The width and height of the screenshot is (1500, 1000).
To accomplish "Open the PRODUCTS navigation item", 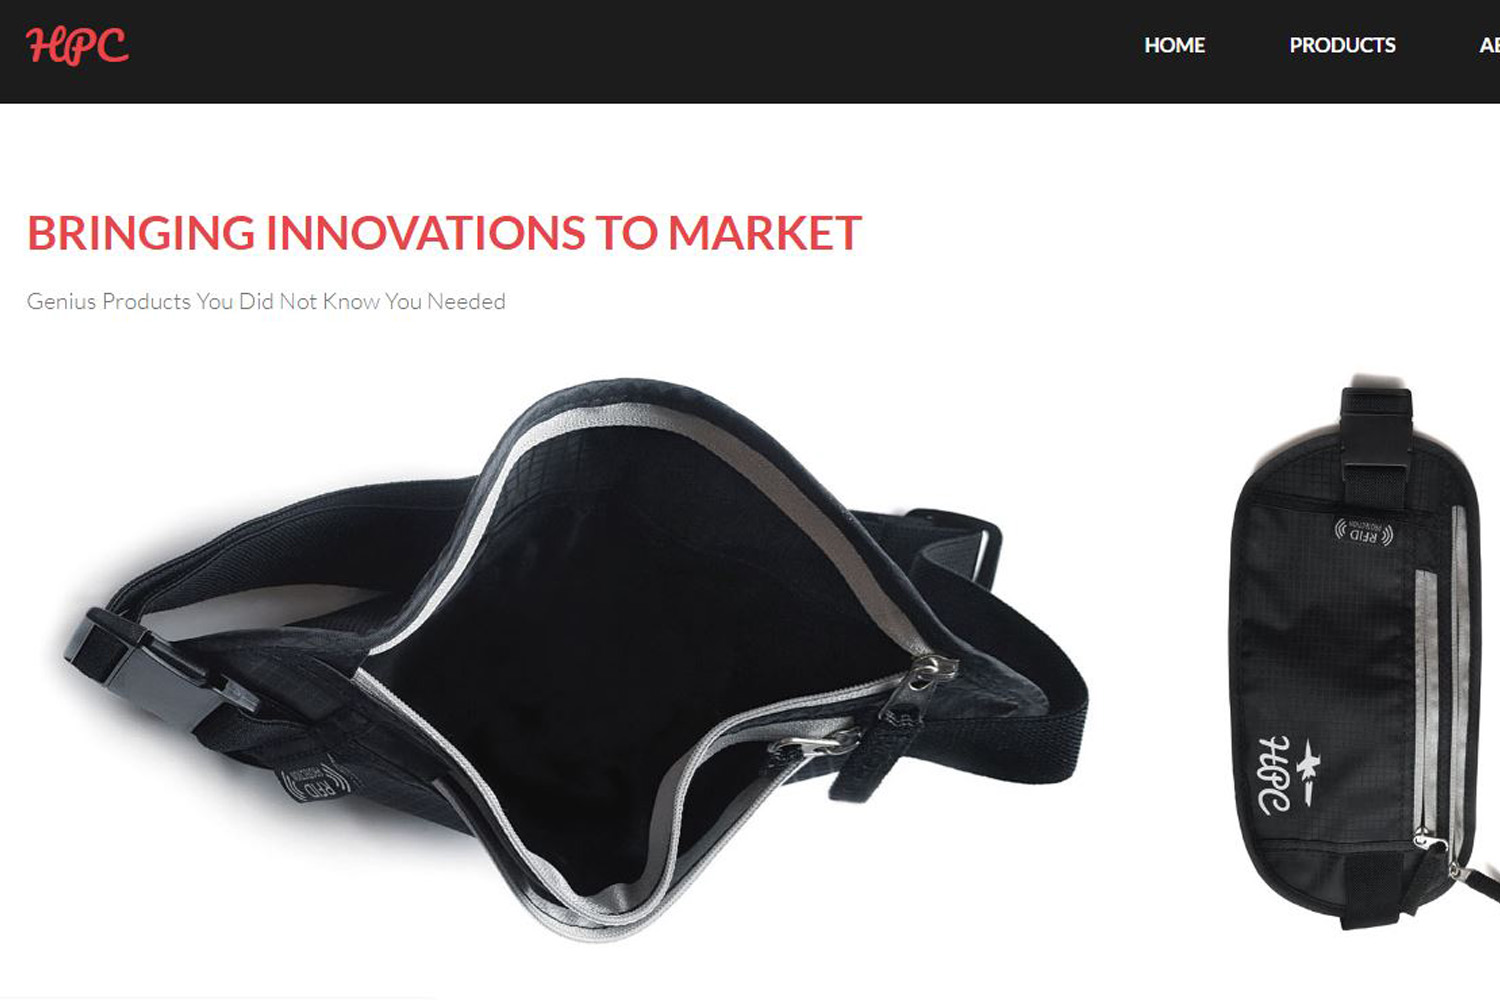I will (x=1342, y=45).
